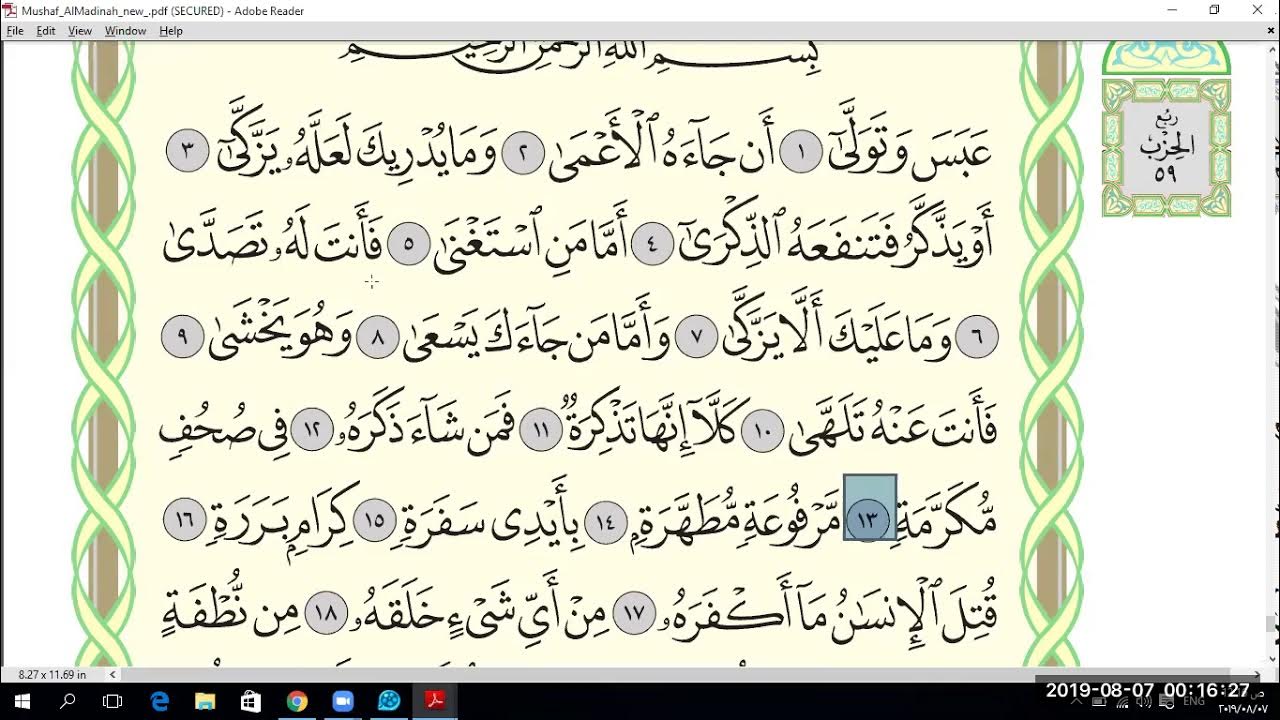Open the Window menu

(125, 31)
